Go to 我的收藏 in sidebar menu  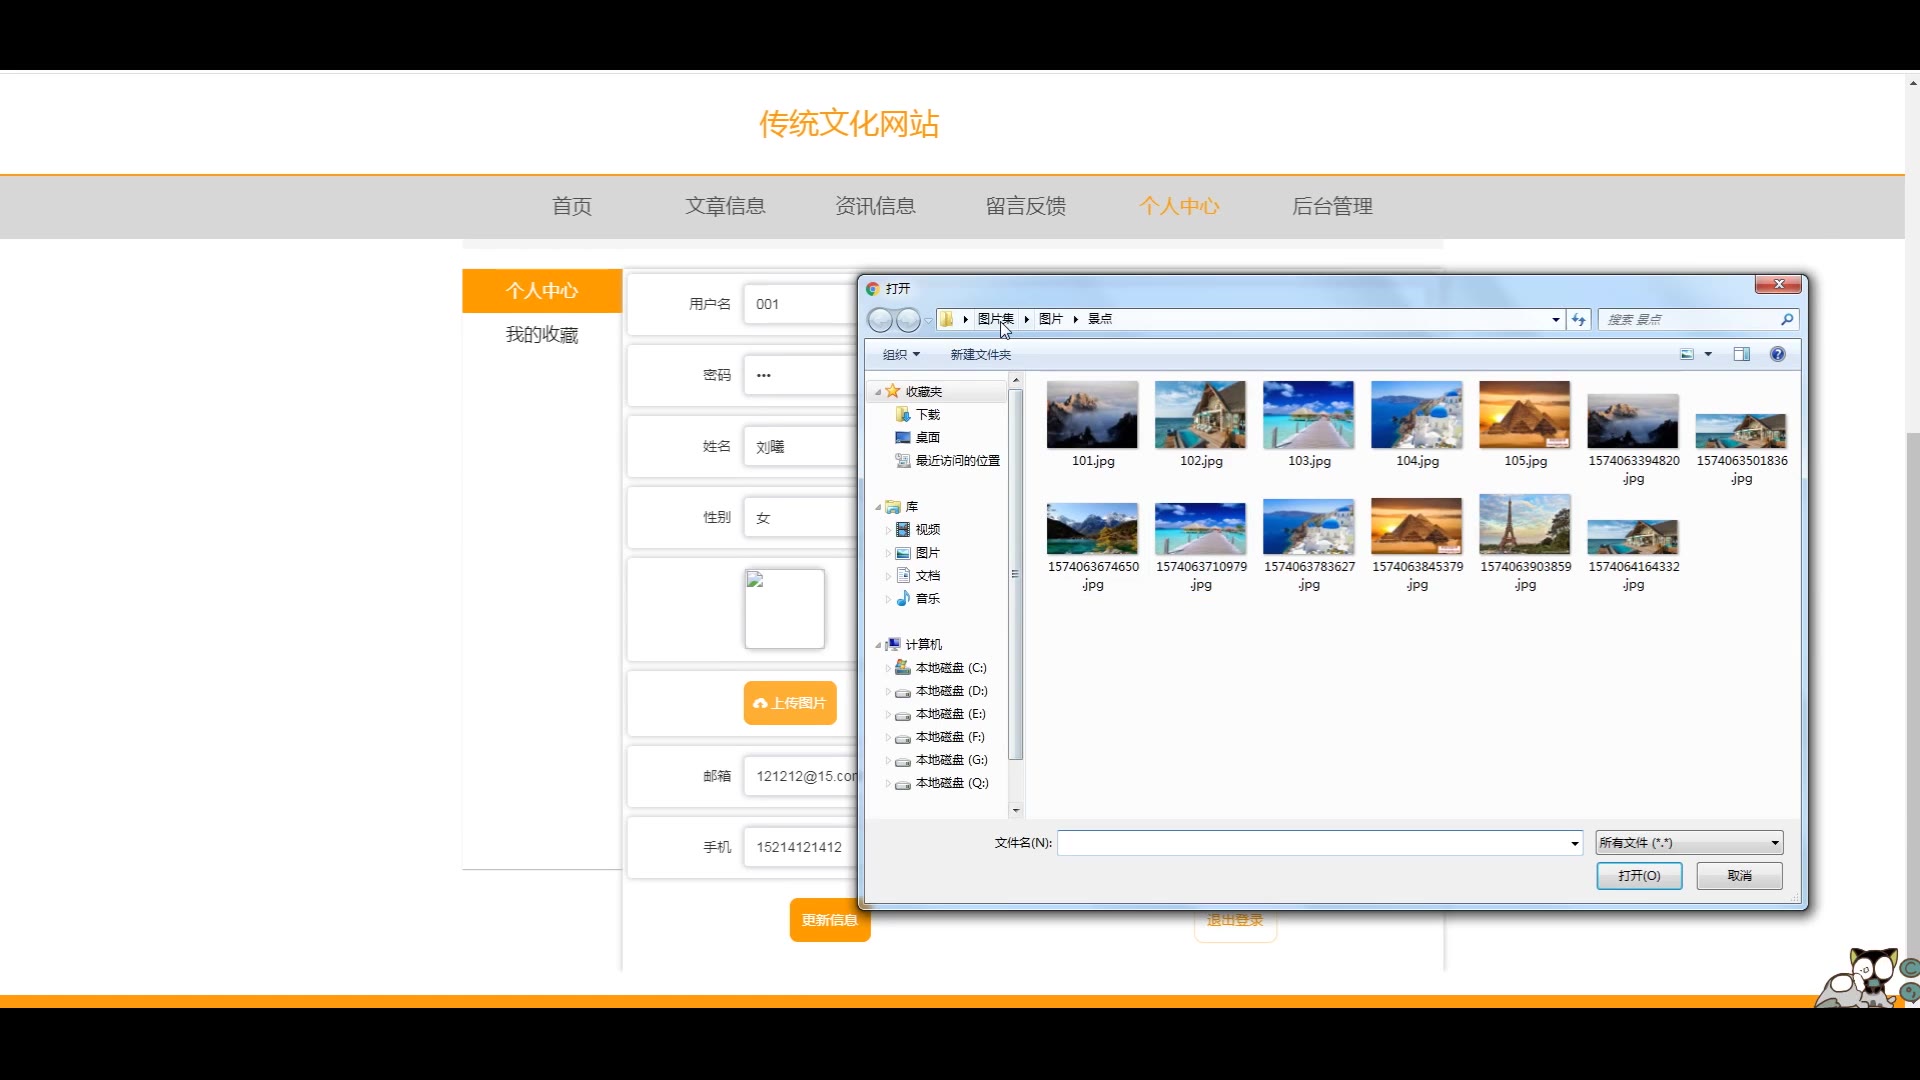point(541,335)
